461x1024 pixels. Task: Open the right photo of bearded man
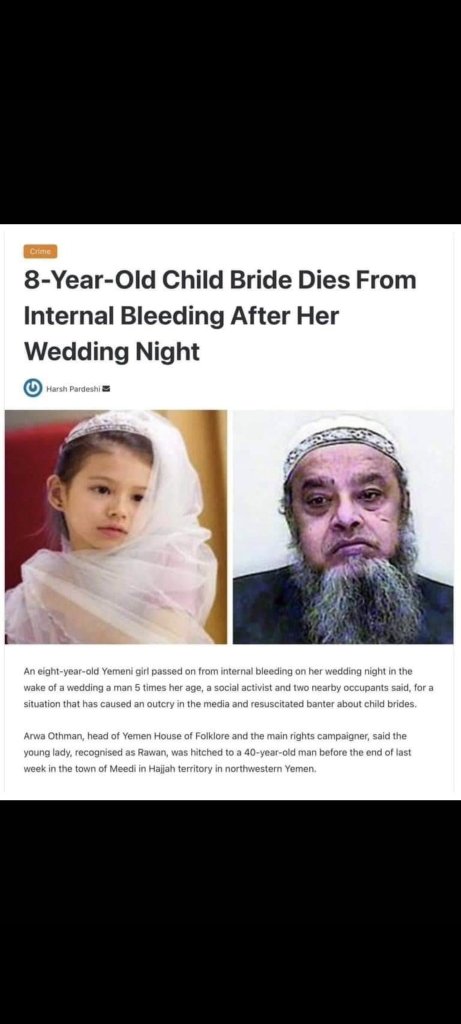(343, 527)
